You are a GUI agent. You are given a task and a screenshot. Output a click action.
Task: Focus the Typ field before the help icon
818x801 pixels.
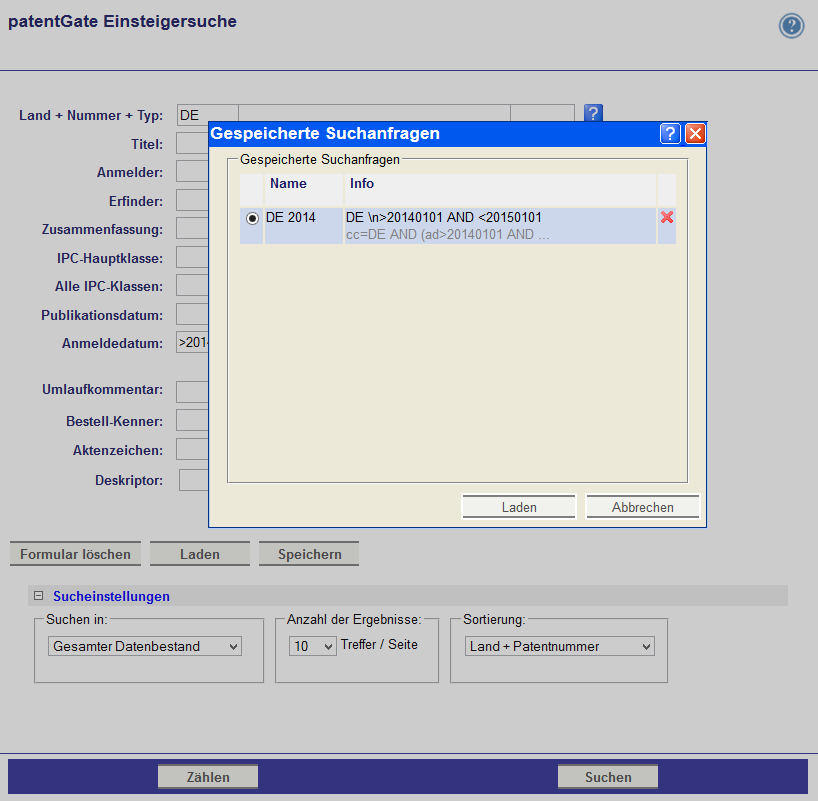tap(543, 115)
